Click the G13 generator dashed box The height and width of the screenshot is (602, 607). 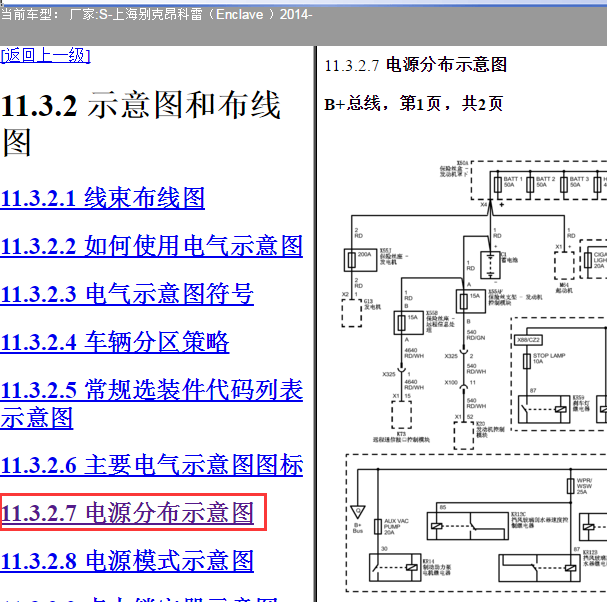point(352,313)
